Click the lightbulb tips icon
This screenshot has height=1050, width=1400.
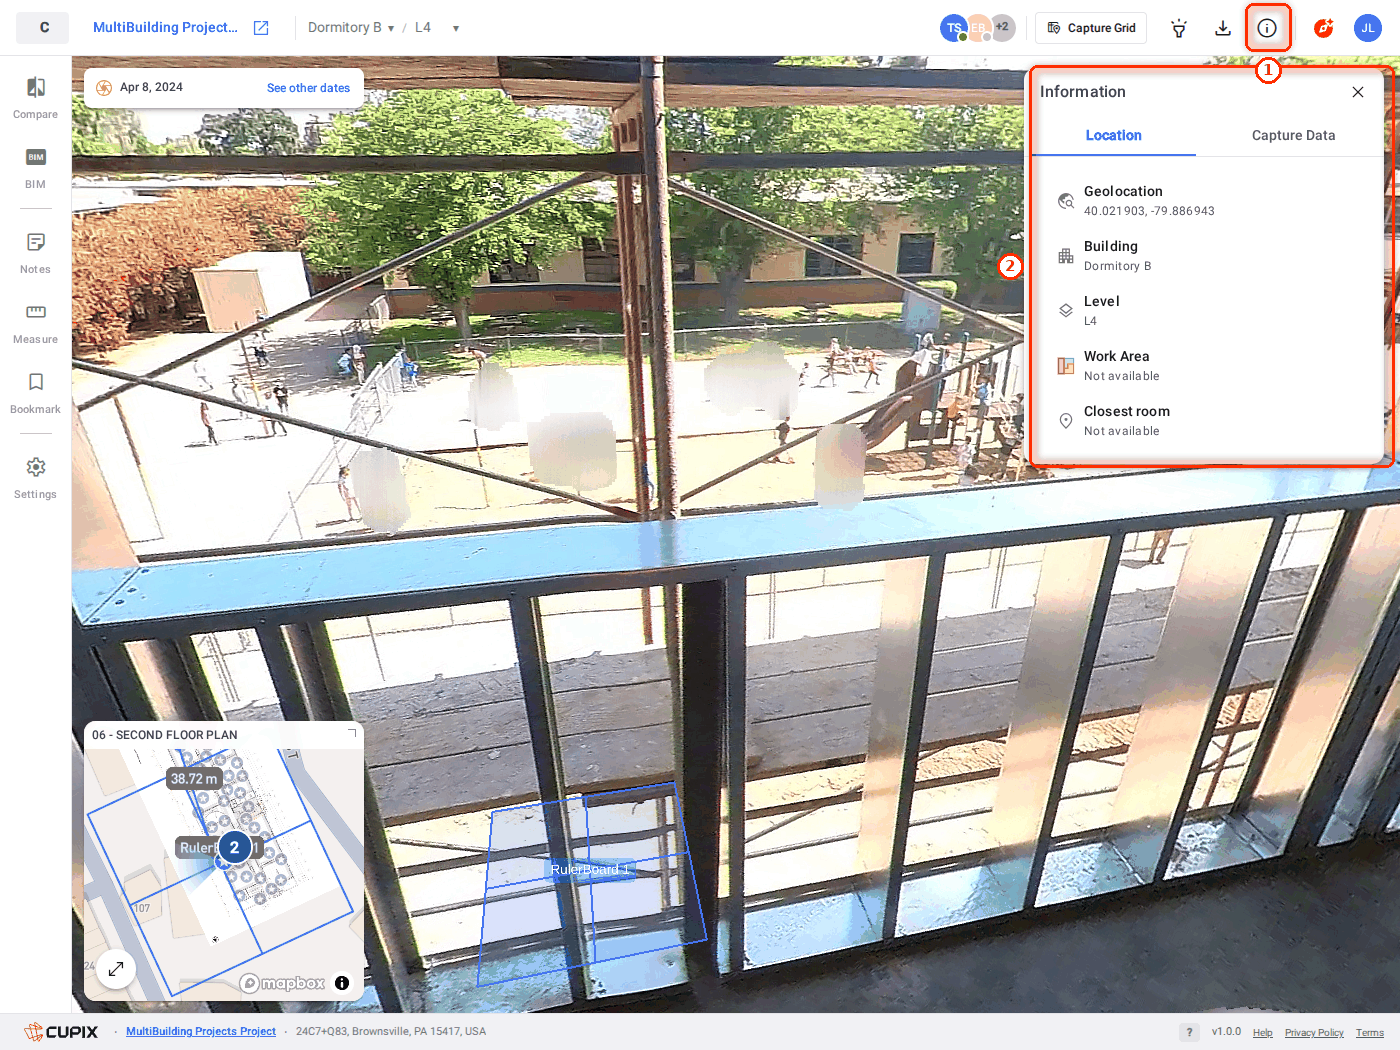(x=1179, y=28)
